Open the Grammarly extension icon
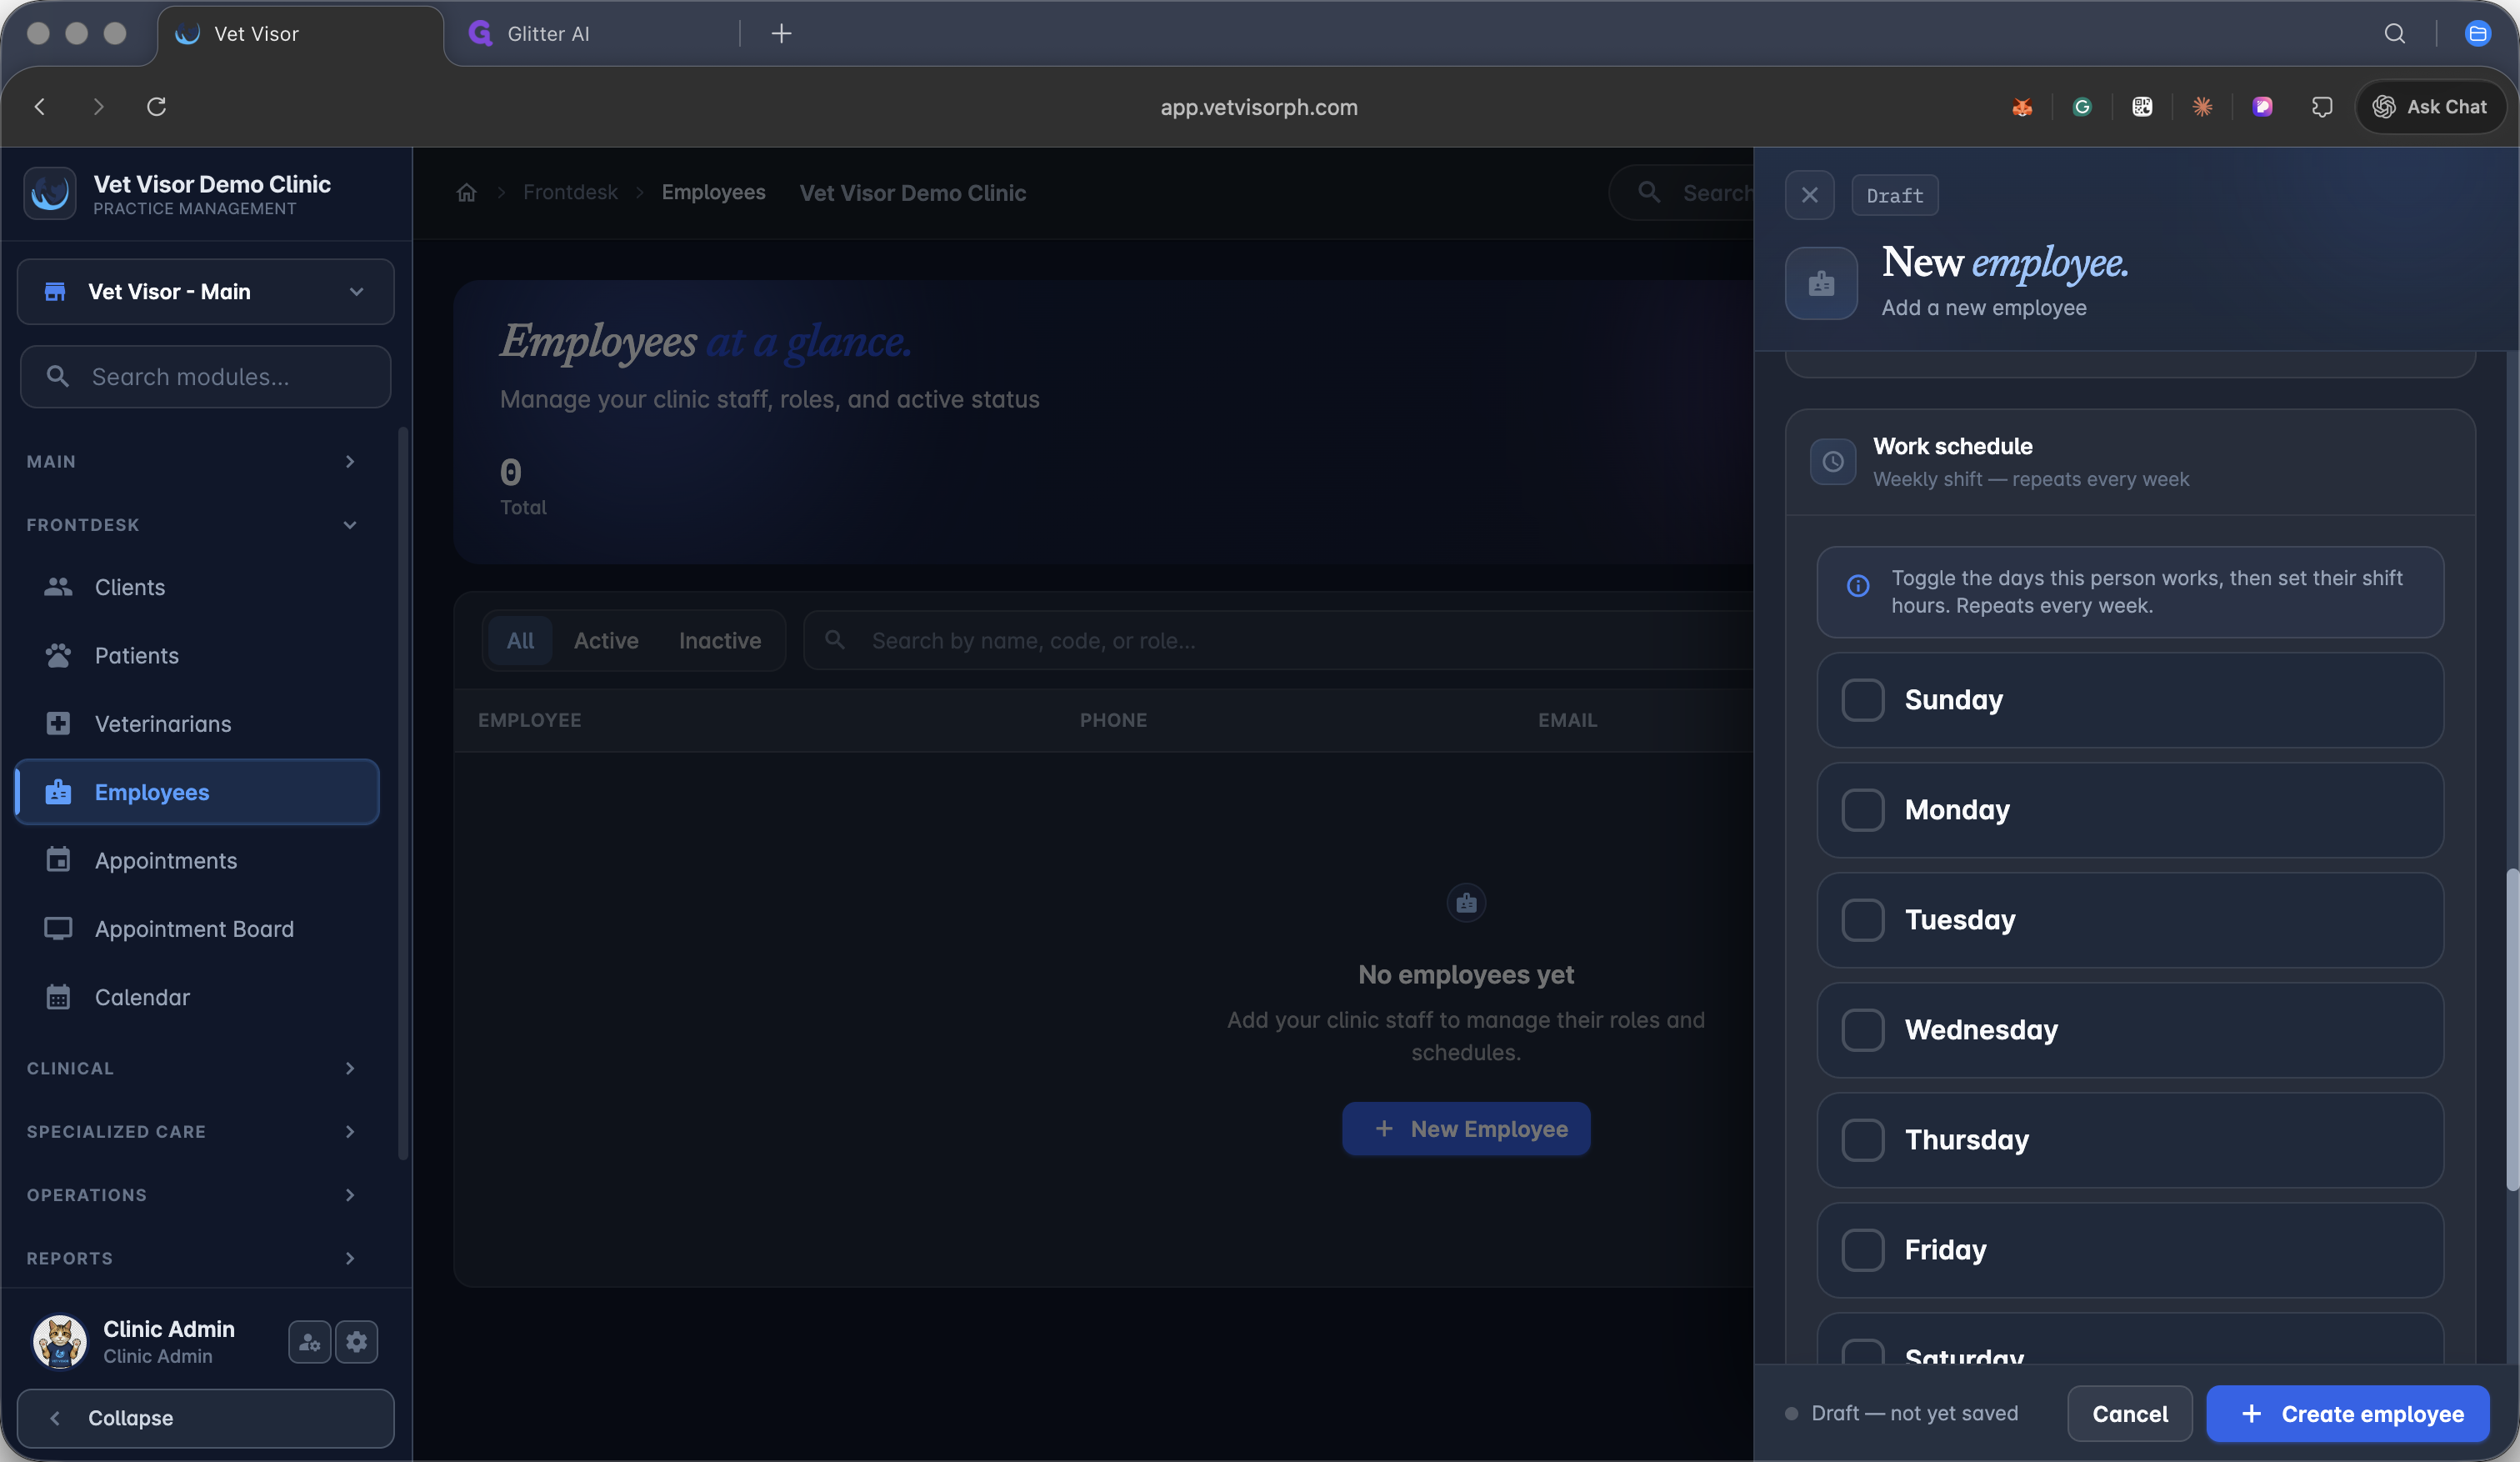The image size is (2520, 1462). click(x=2082, y=107)
